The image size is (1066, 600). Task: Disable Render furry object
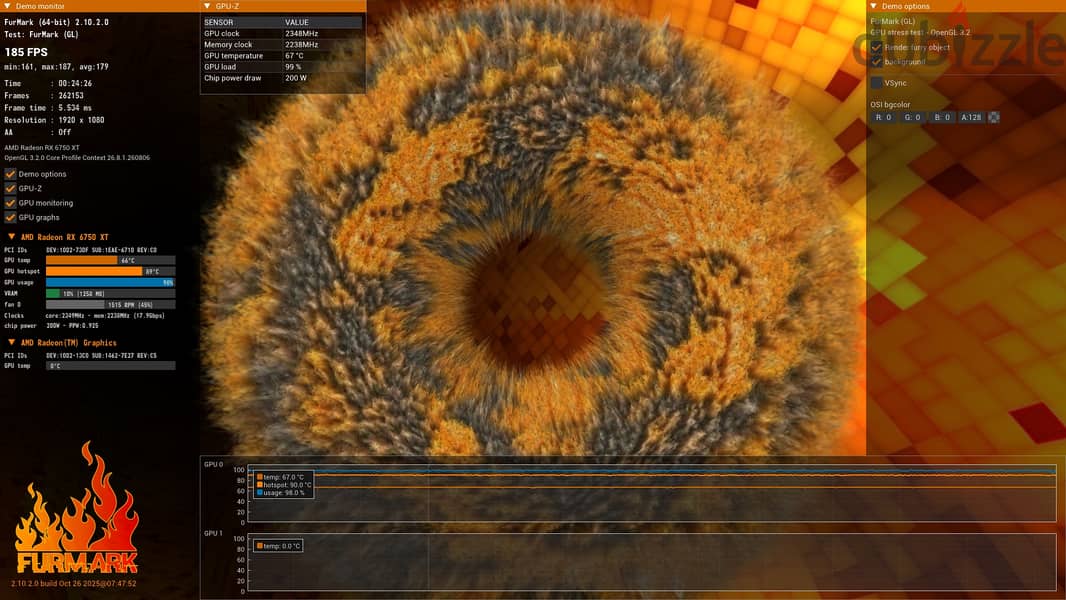(876, 48)
